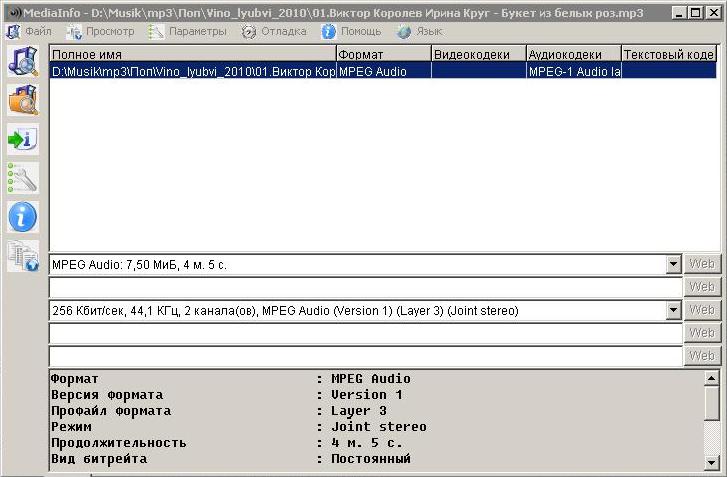This screenshot has height=477, width=727.
Task: Click the Open File icon in sidebar
Action: (x=23, y=61)
